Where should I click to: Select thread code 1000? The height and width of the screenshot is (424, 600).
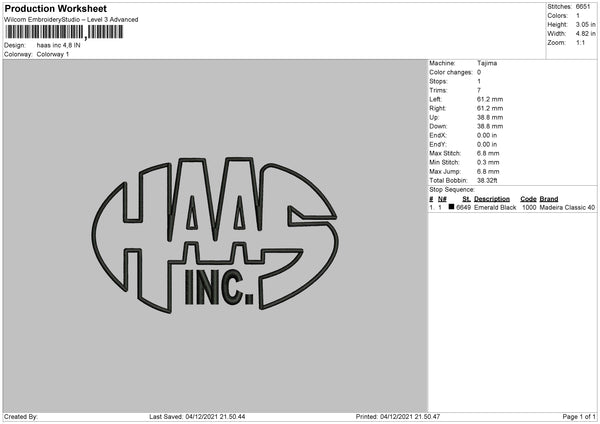click(529, 207)
